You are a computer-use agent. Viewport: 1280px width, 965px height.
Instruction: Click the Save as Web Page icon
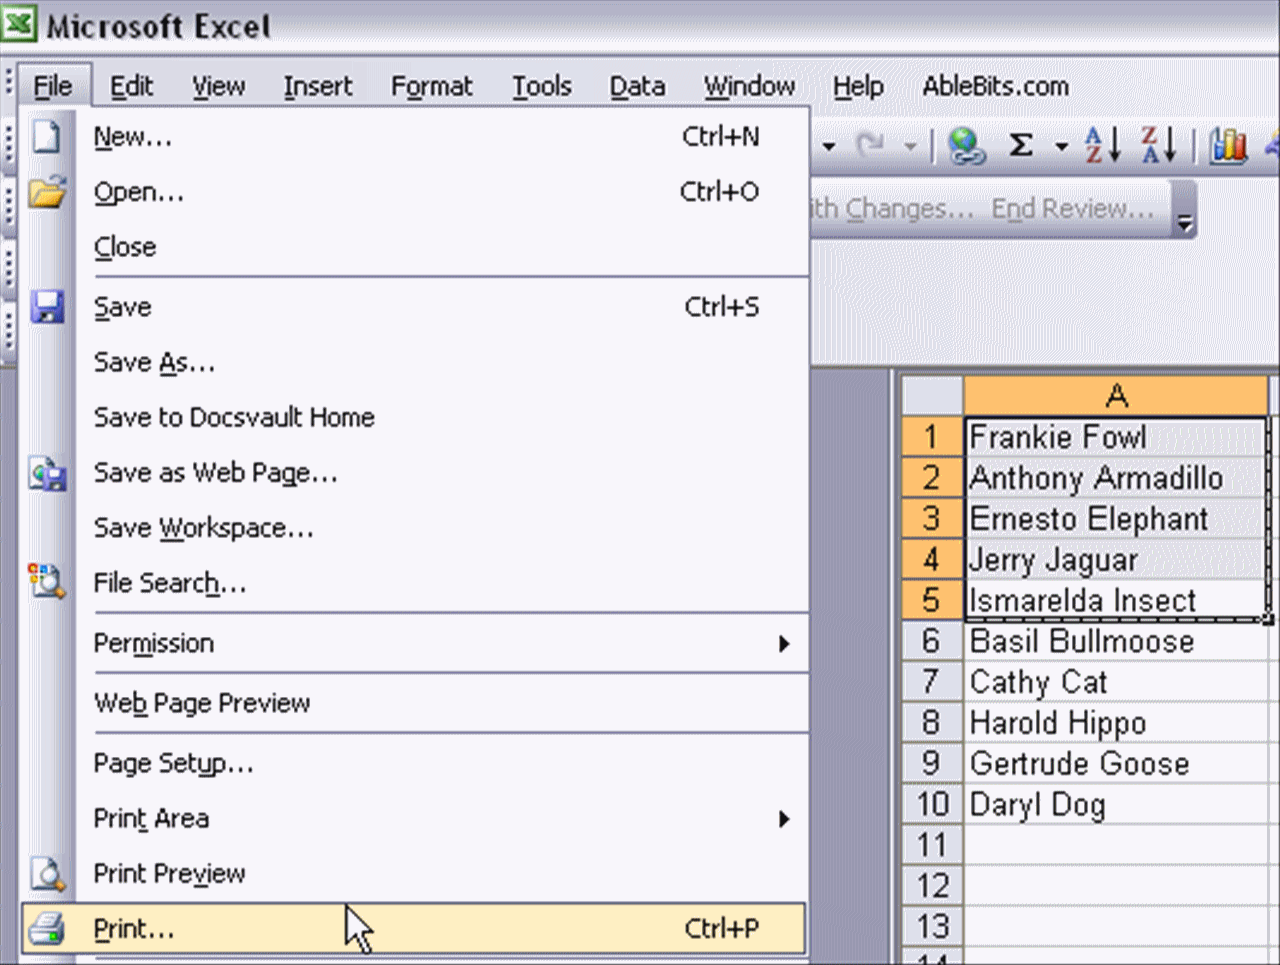47,473
